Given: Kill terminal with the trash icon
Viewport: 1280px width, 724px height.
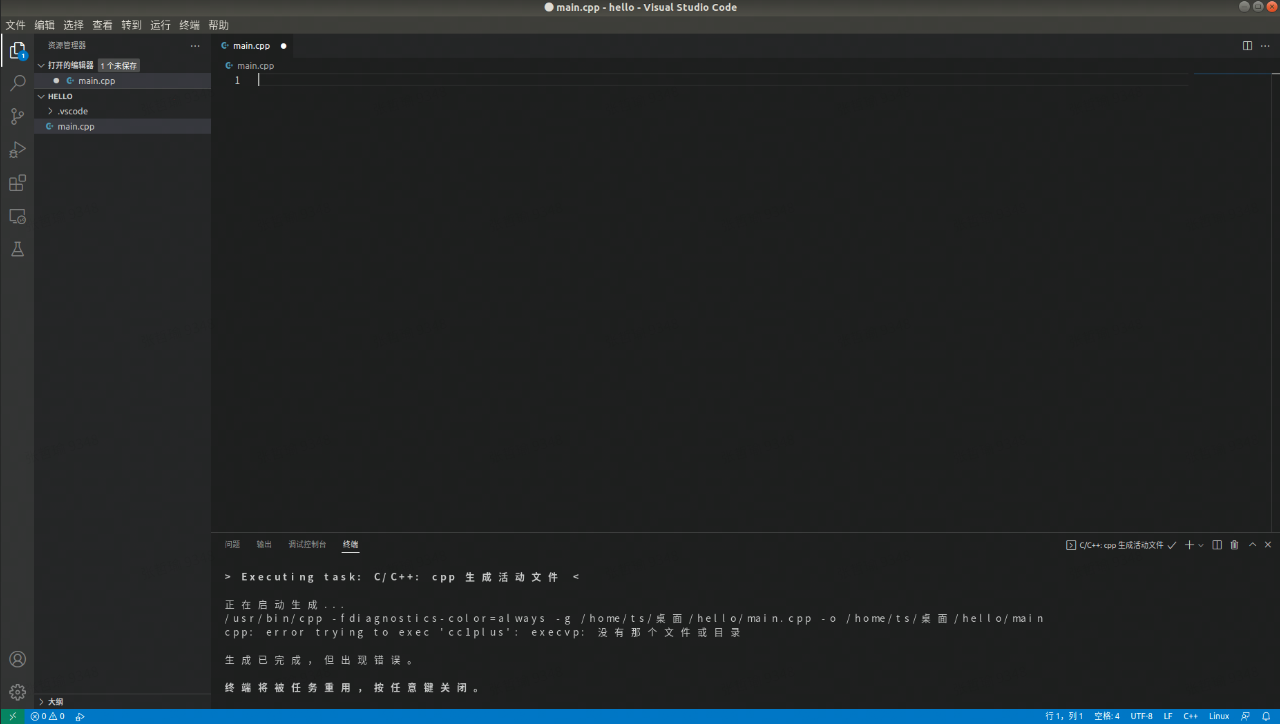Looking at the screenshot, I should [x=1234, y=544].
